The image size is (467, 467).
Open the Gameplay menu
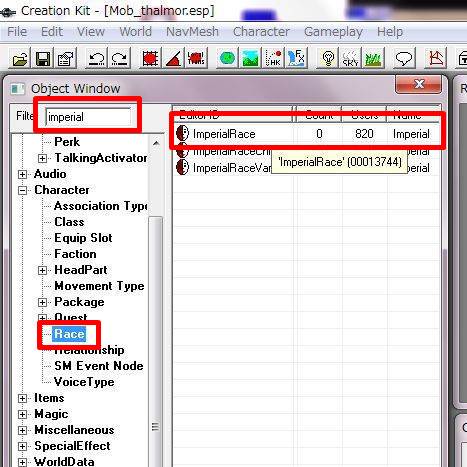tap(333, 32)
